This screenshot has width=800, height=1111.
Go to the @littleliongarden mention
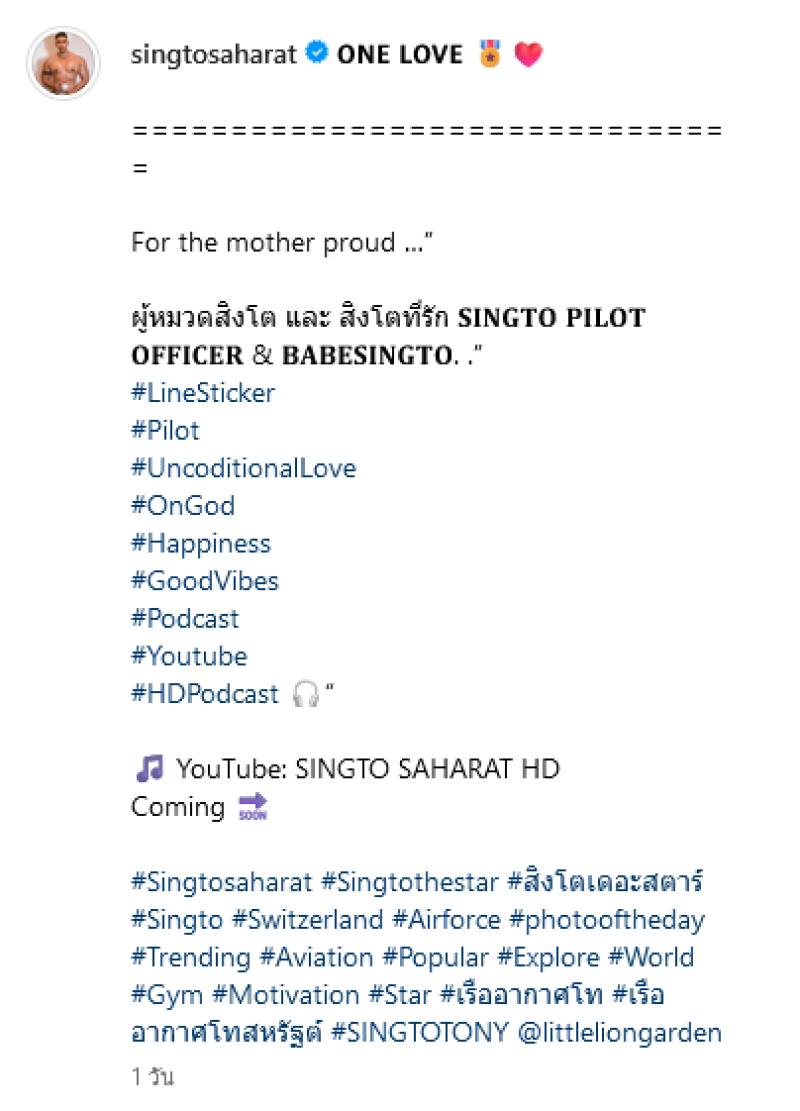pyautogui.click(x=620, y=1032)
